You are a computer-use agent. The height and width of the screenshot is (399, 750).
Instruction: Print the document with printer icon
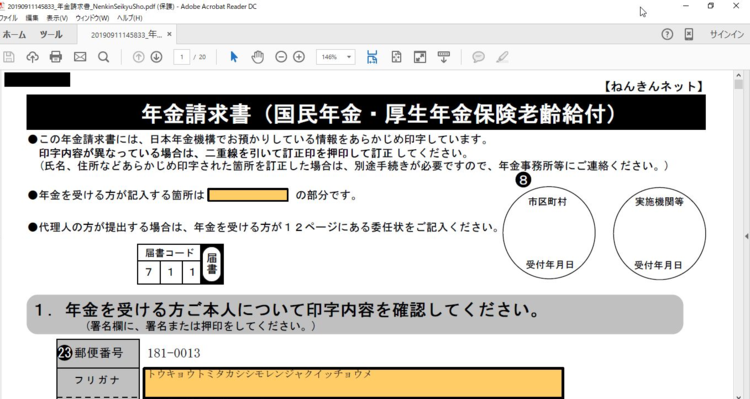point(56,57)
